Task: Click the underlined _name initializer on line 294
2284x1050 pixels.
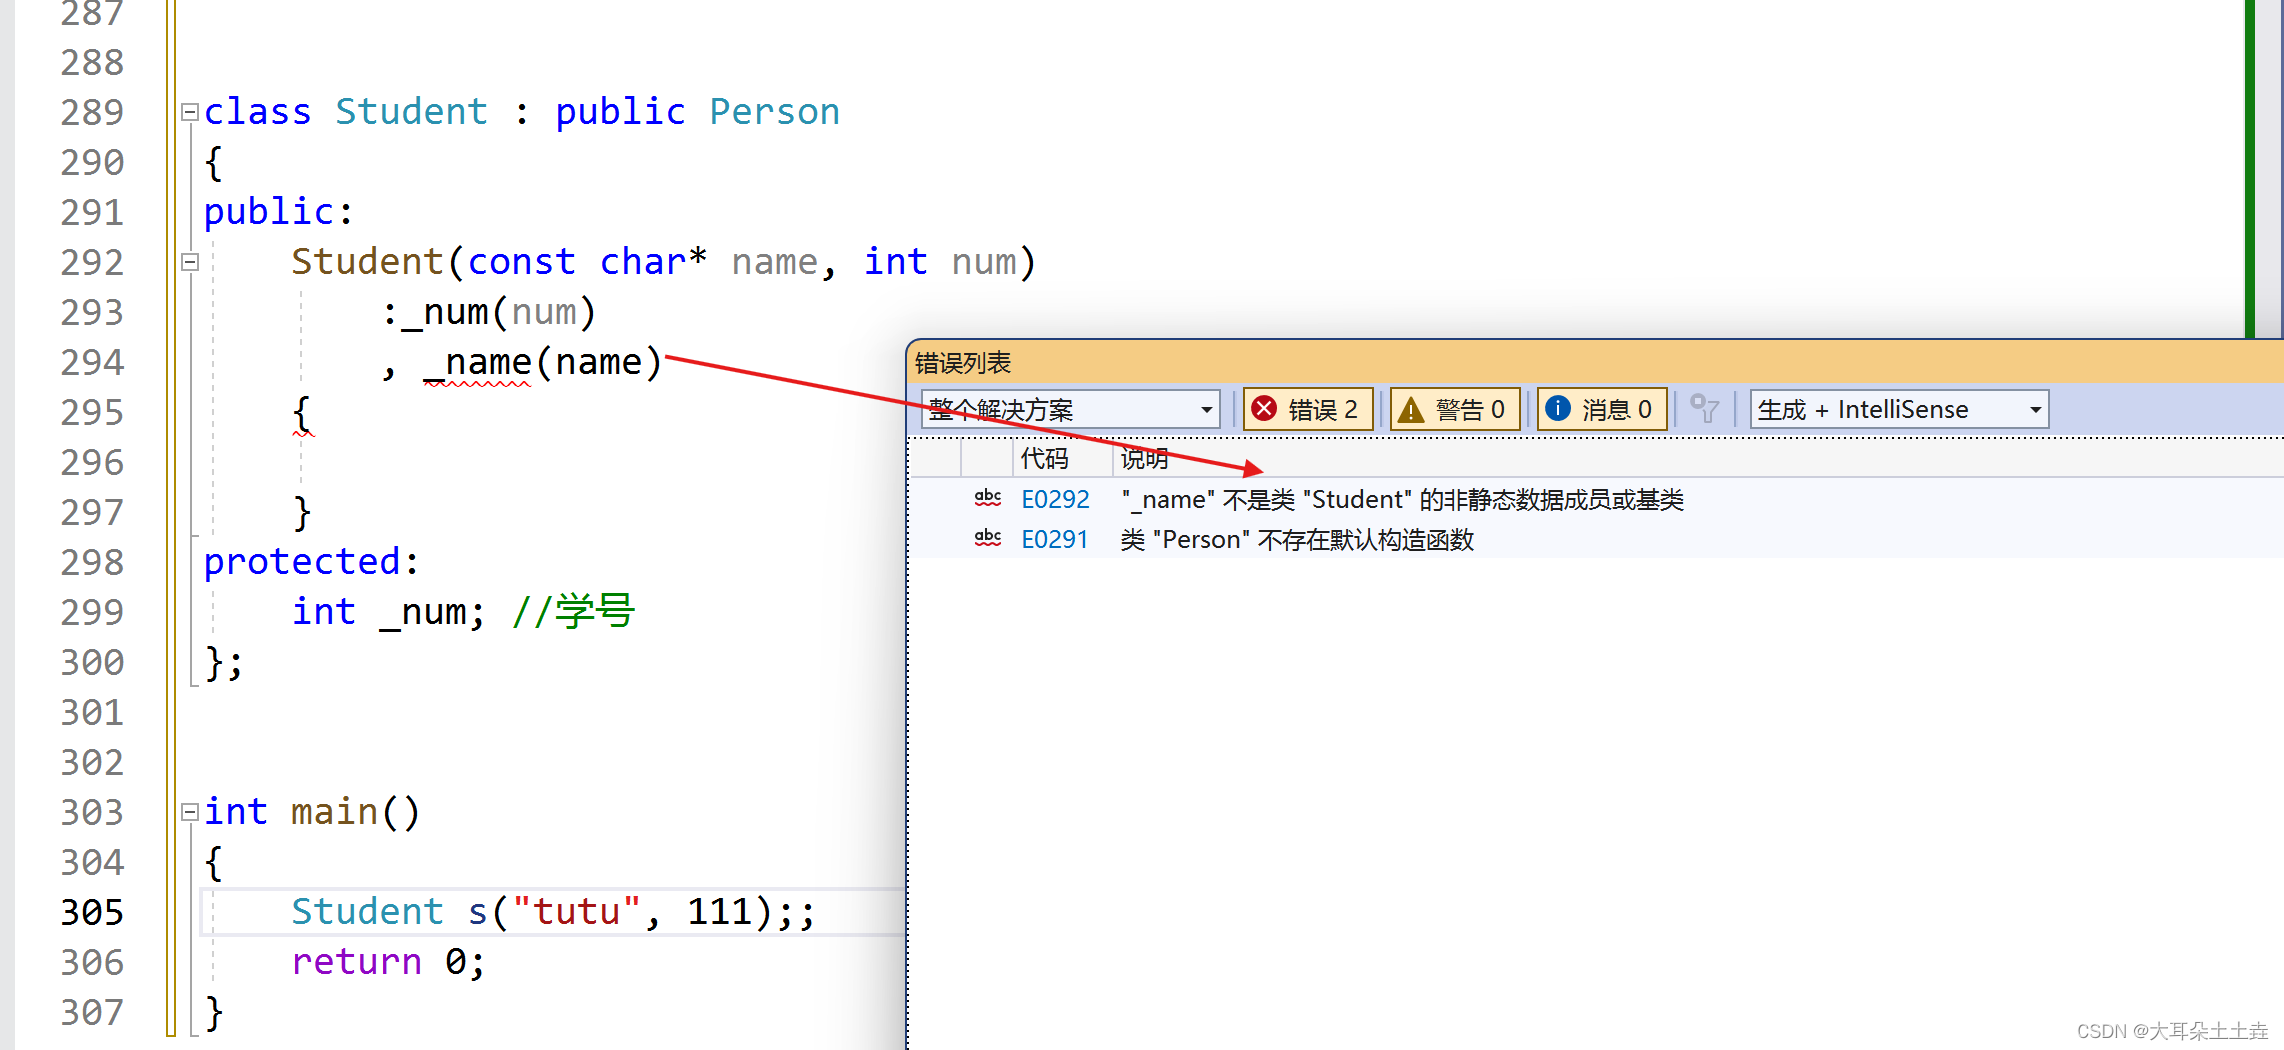Action: [x=478, y=362]
